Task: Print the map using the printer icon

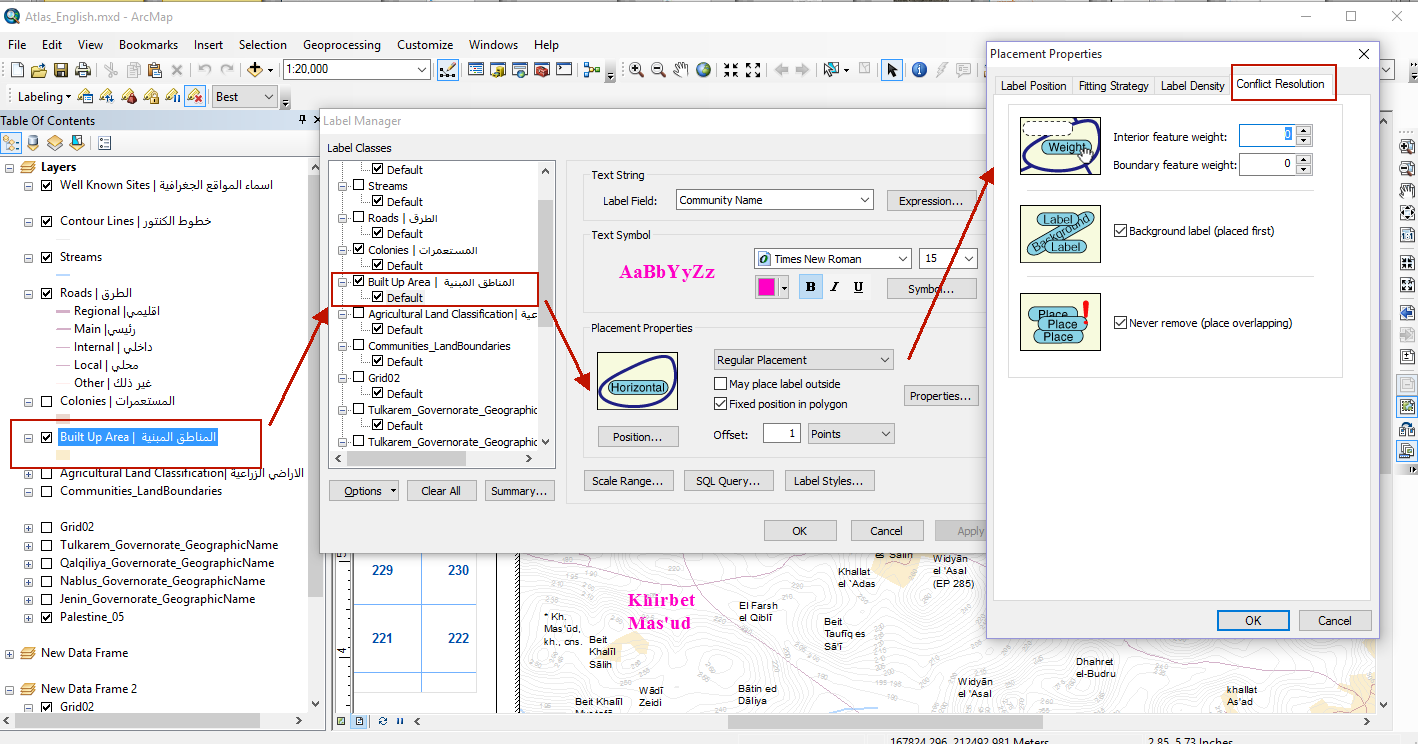Action: tap(83, 70)
